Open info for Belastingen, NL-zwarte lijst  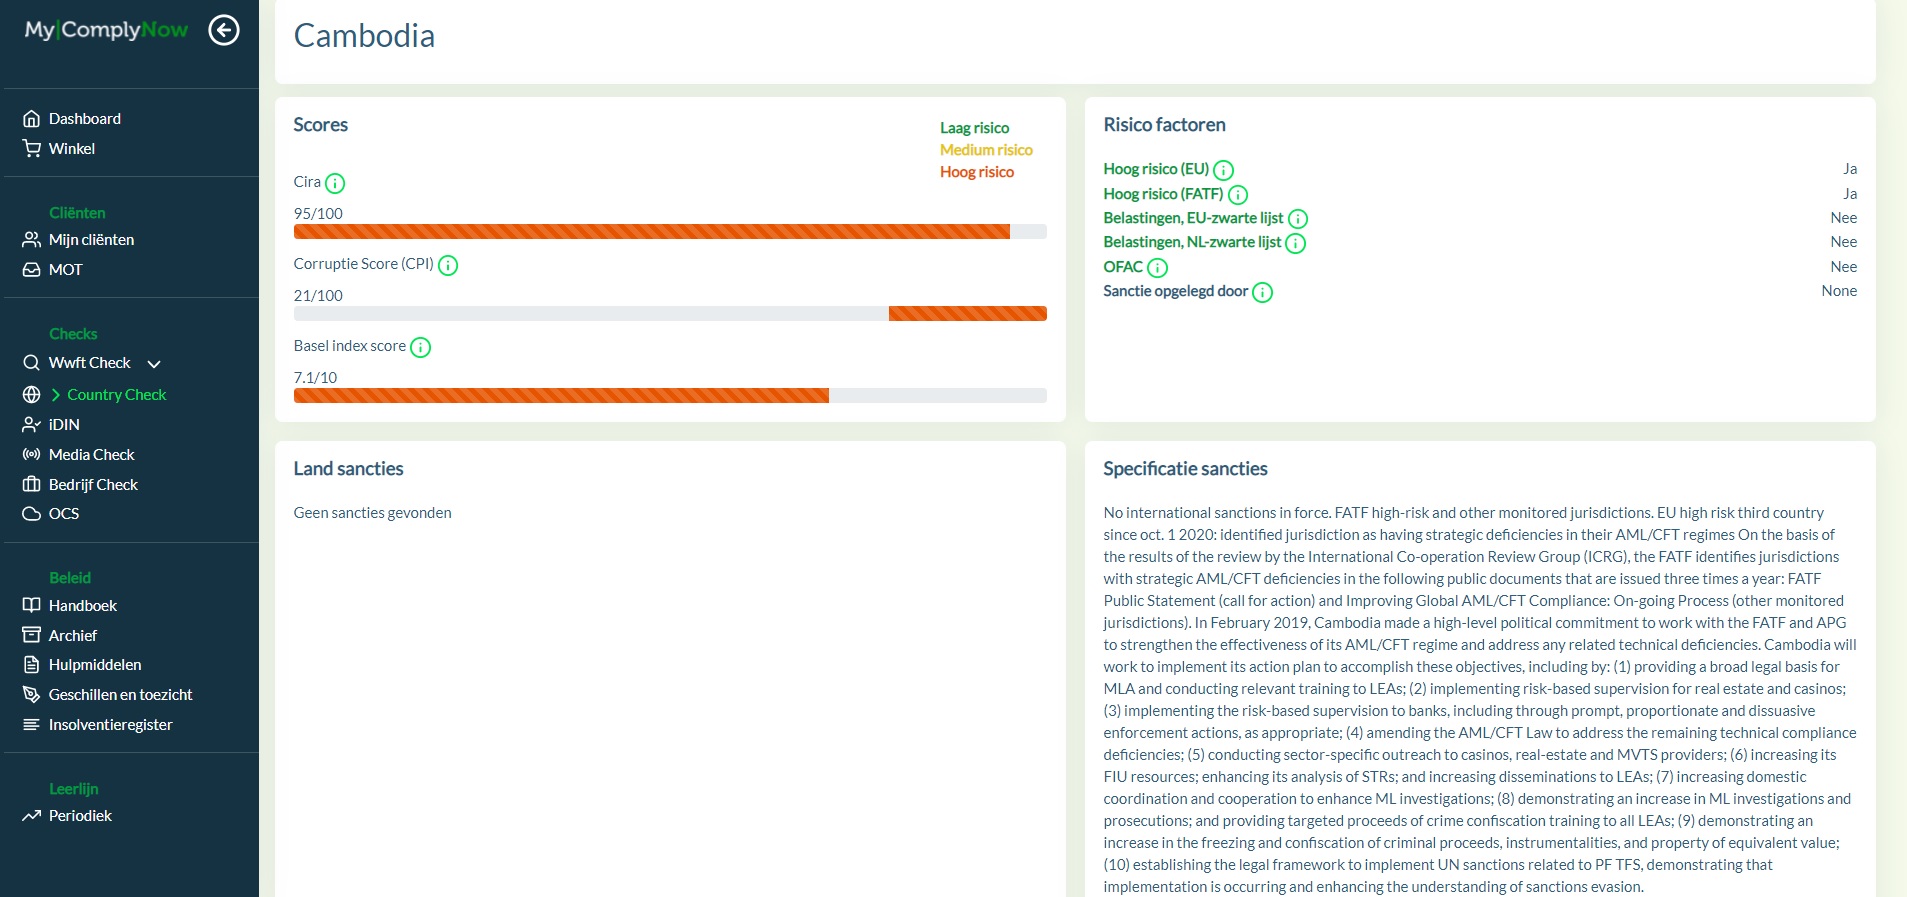click(x=1296, y=243)
